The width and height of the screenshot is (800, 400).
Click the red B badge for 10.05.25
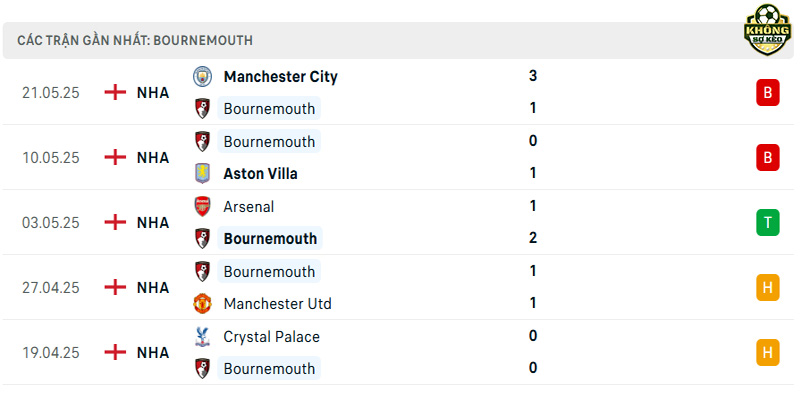pos(767,158)
